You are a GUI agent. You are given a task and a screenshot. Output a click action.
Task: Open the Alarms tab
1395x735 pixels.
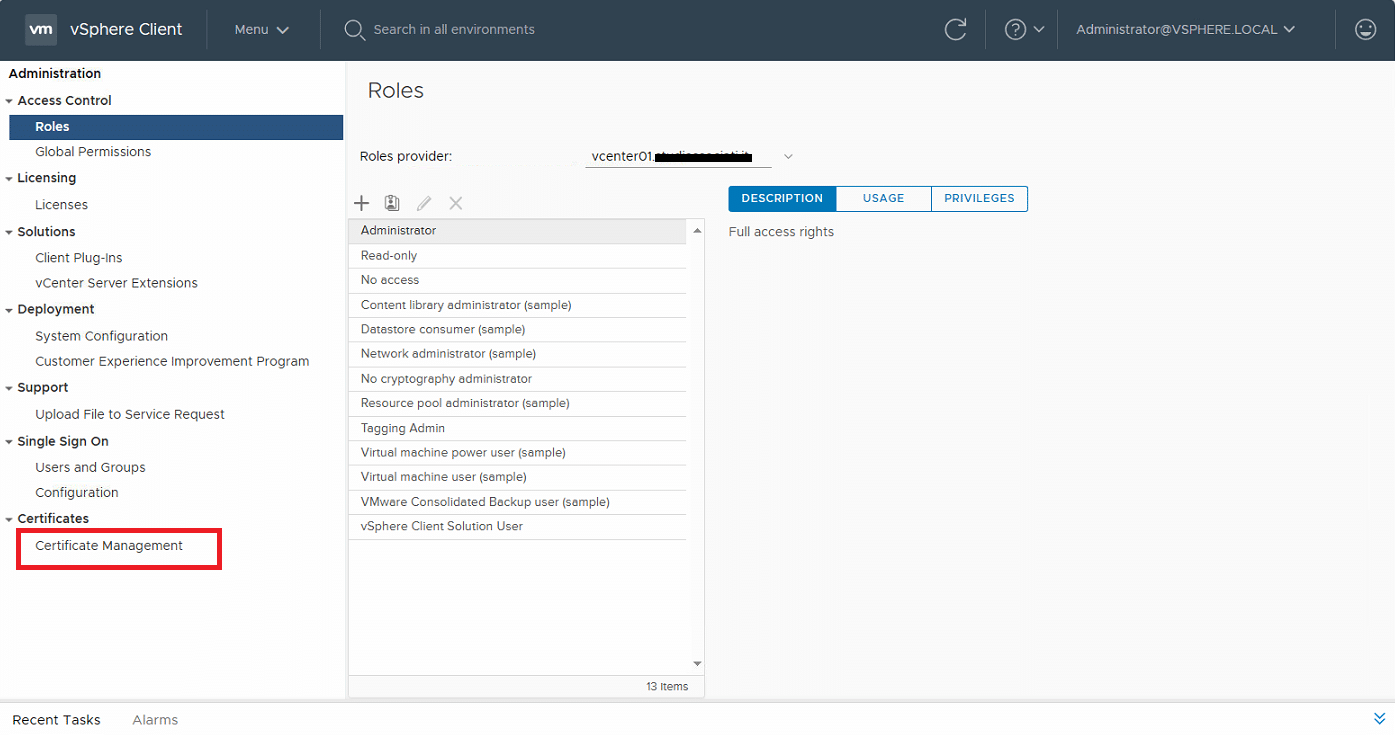(155, 720)
